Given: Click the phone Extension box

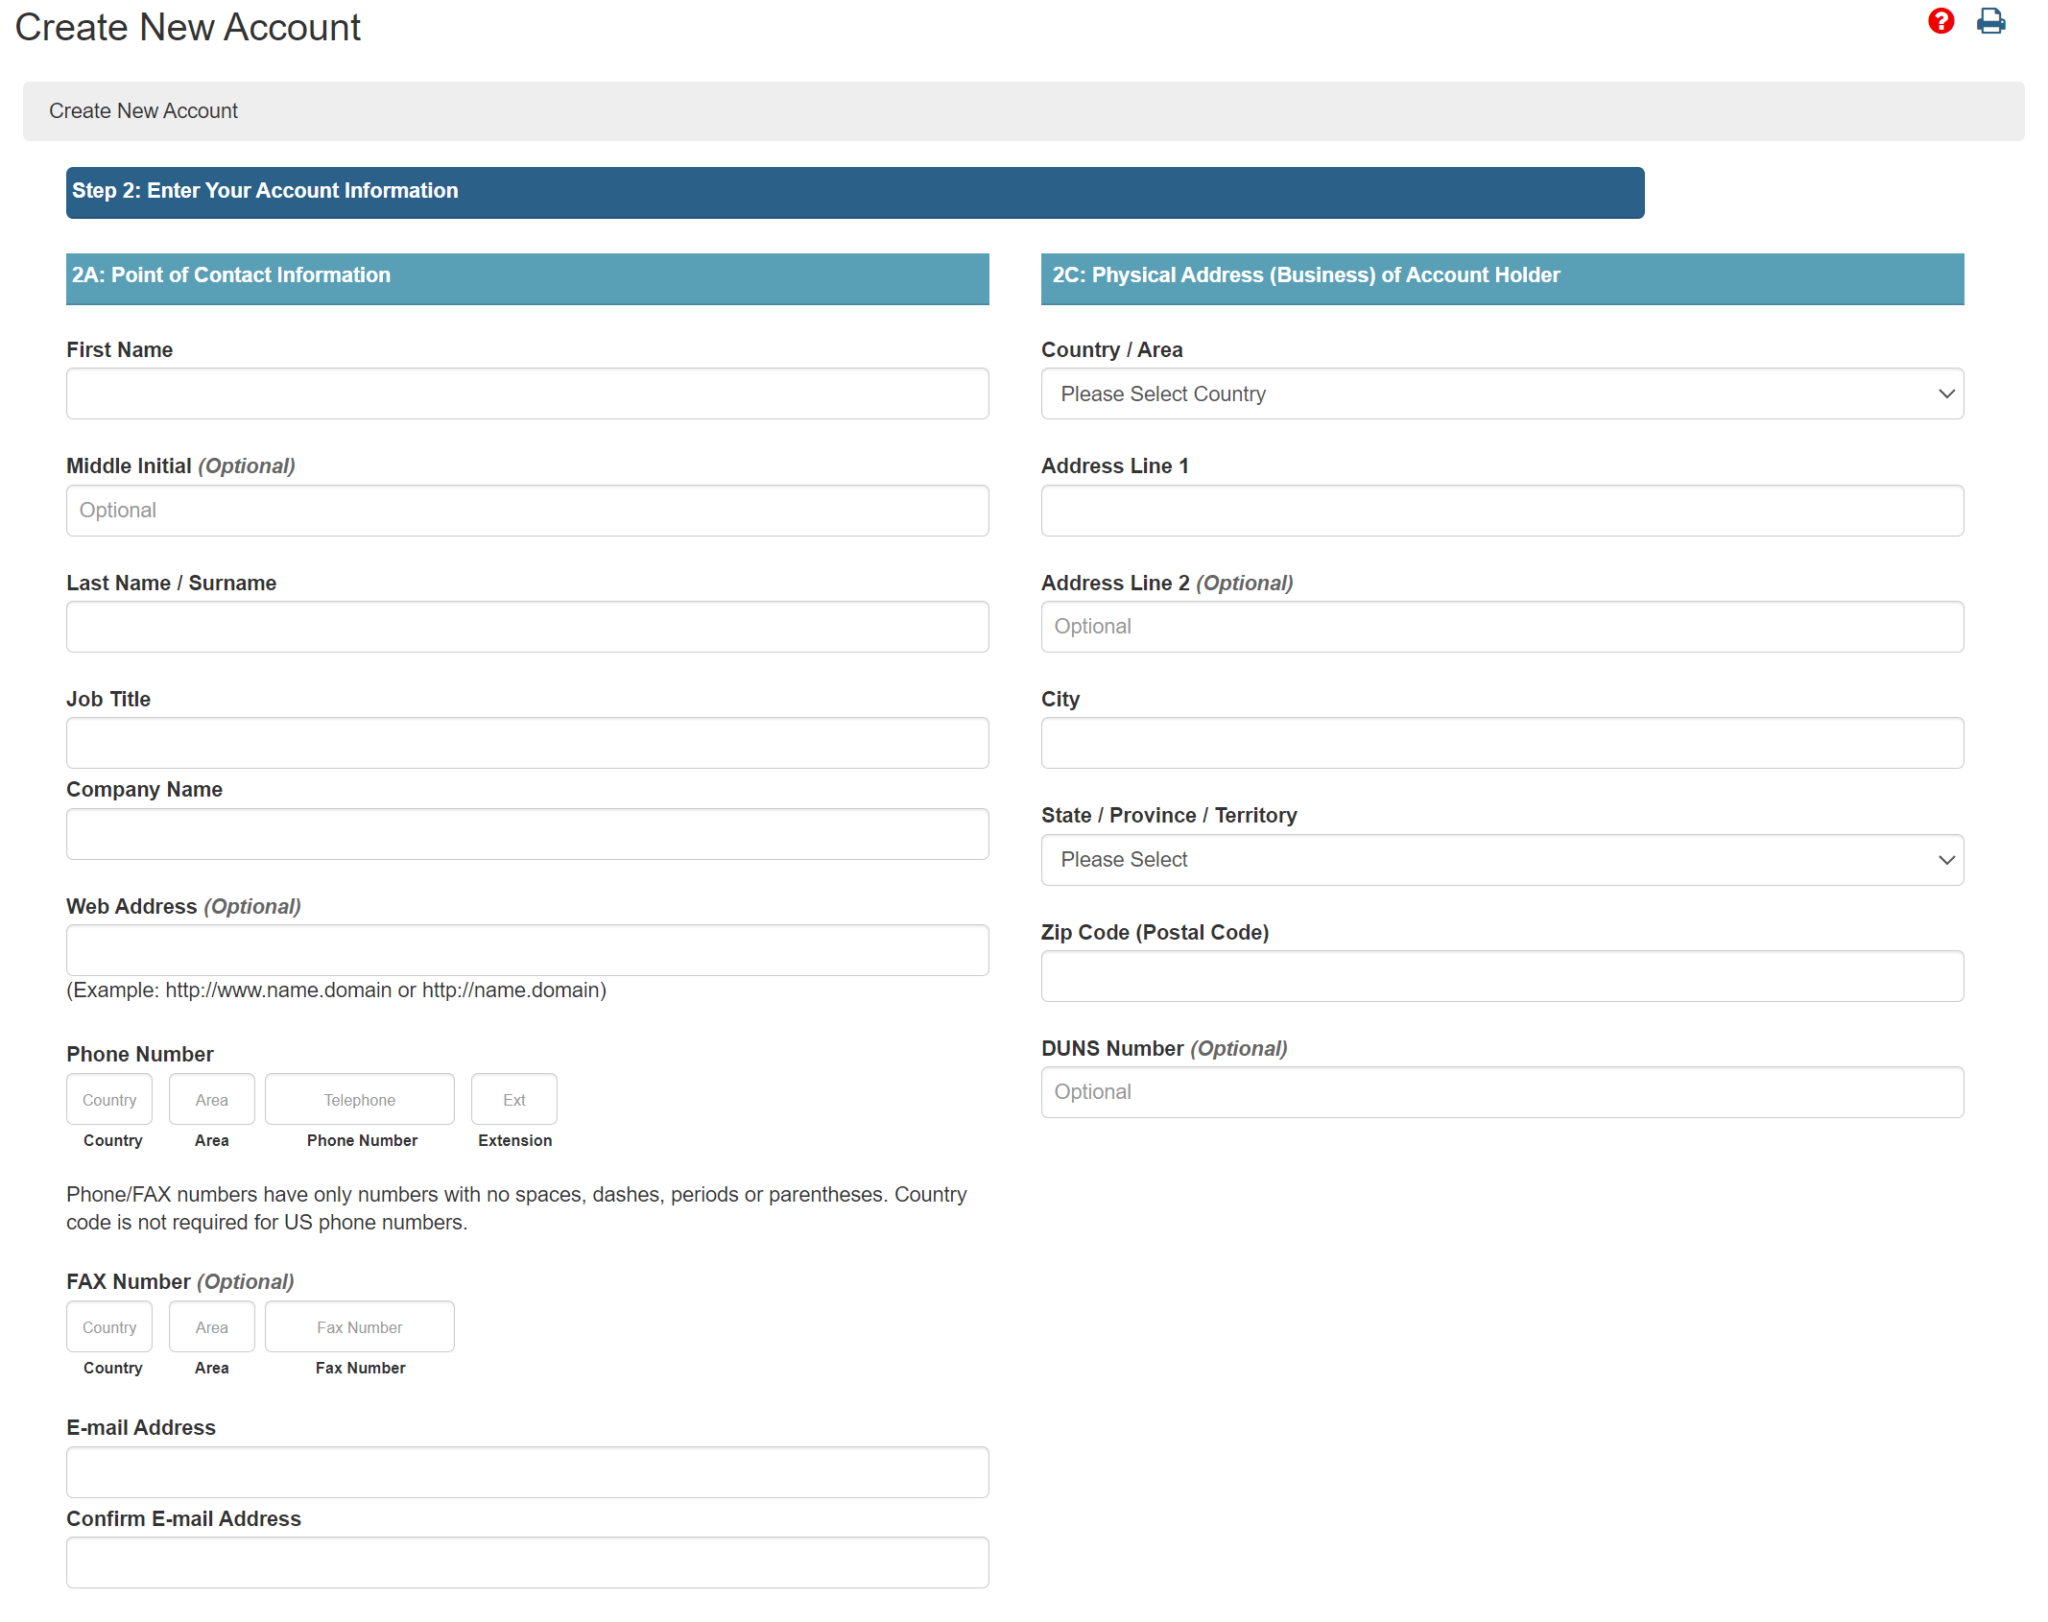Looking at the screenshot, I should point(513,1099).
